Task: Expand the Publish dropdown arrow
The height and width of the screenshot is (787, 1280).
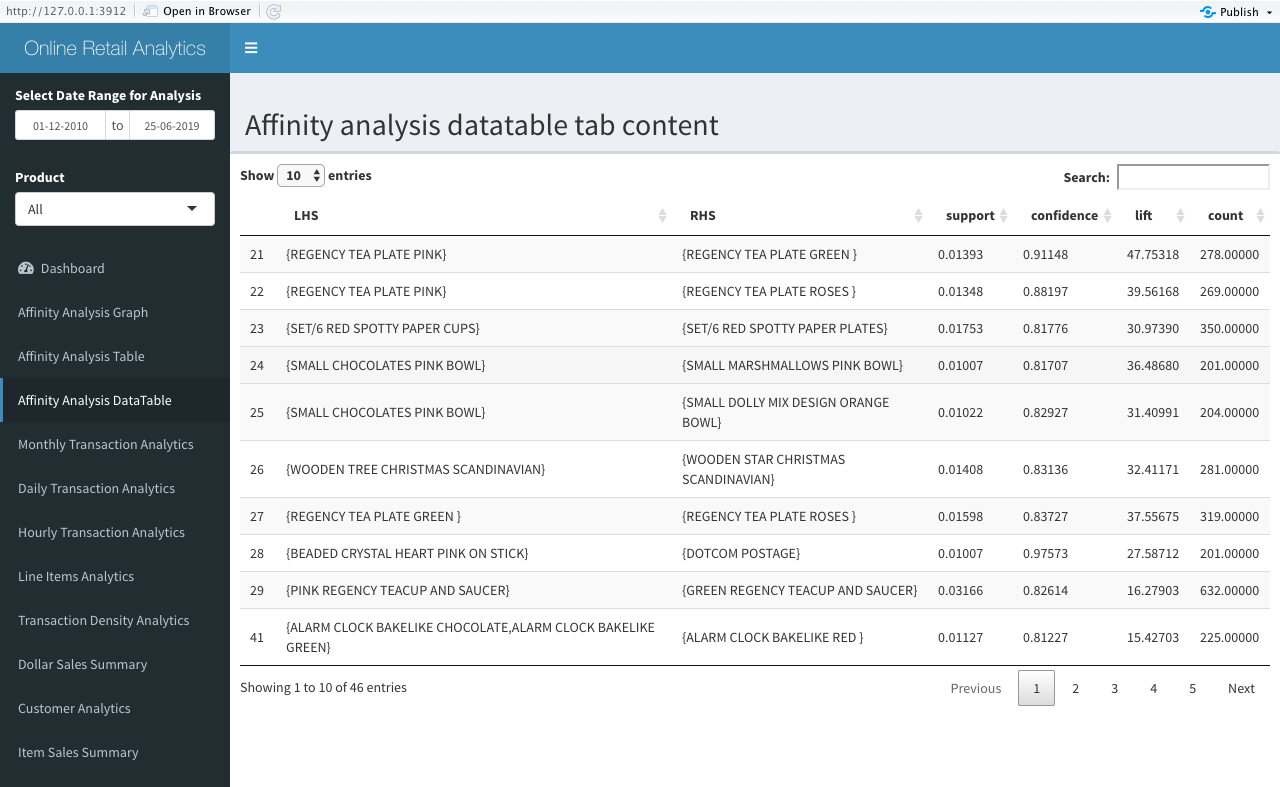Action: 1269,13
